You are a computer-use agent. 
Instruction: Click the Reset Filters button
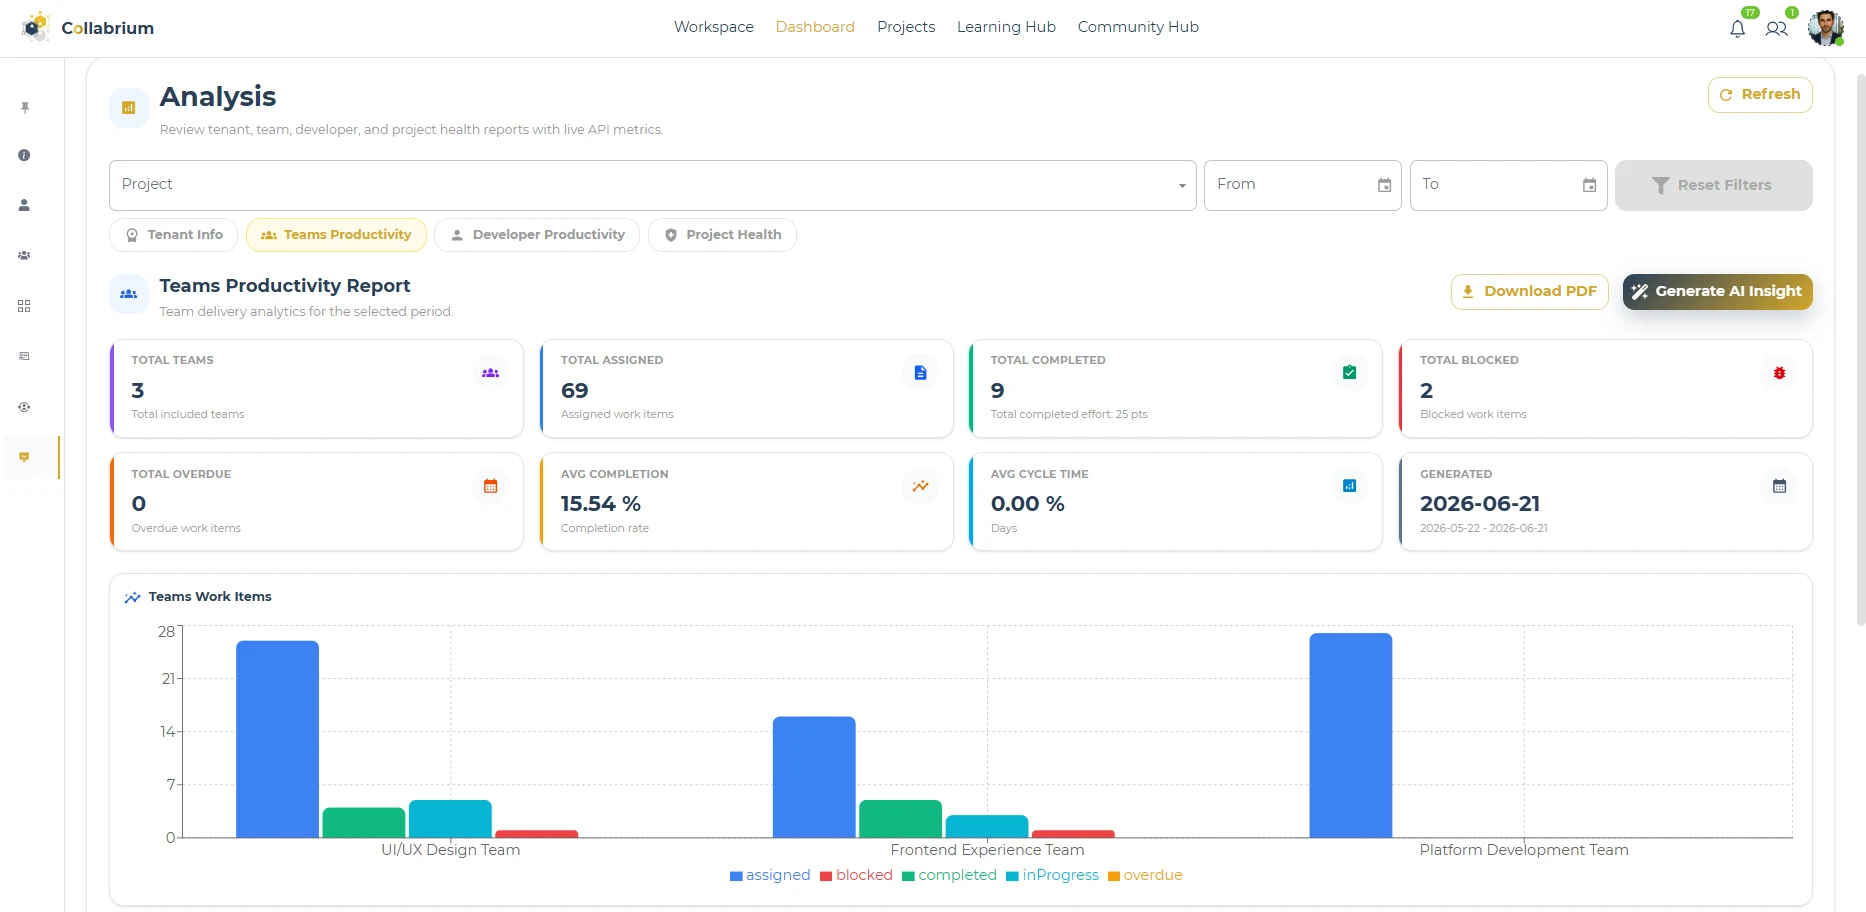coord(1713,185)
